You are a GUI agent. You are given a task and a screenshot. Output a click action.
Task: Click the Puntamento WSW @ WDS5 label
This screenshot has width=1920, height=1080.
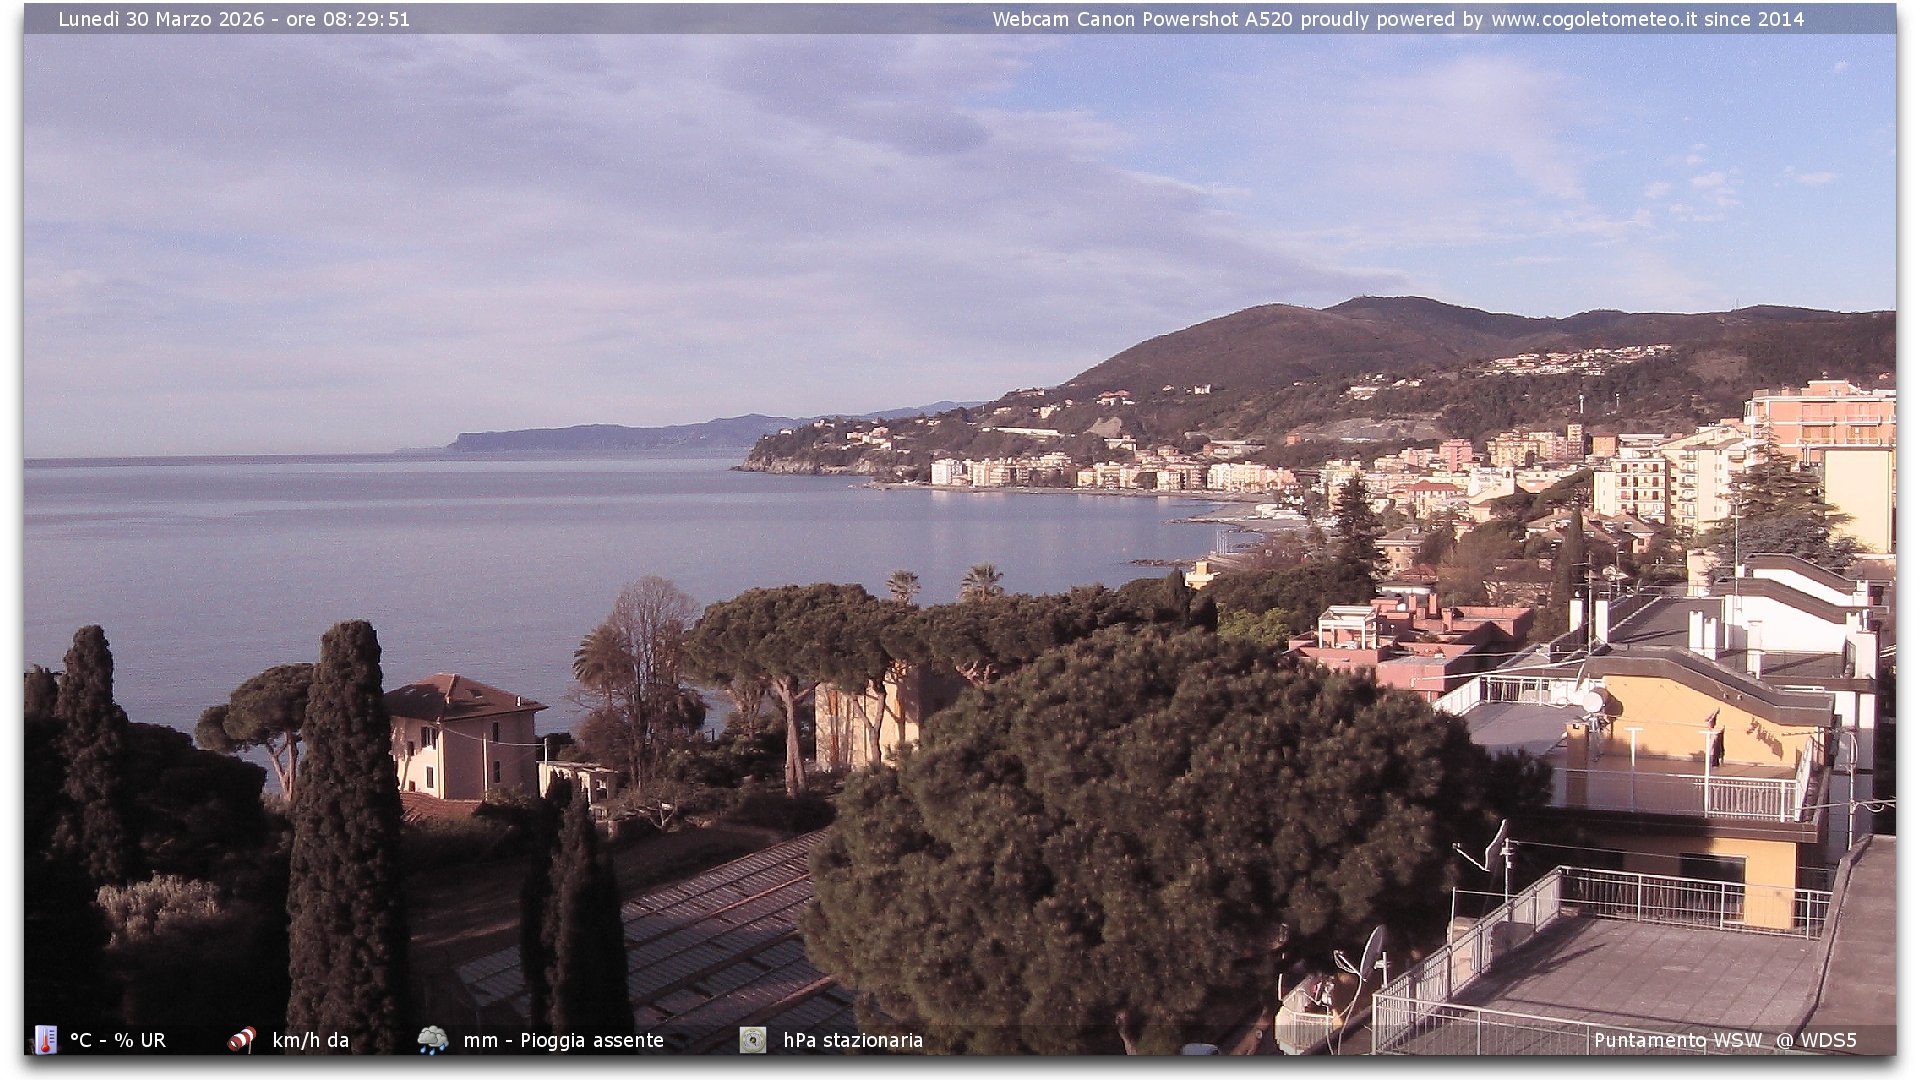coord(1724,1040)
